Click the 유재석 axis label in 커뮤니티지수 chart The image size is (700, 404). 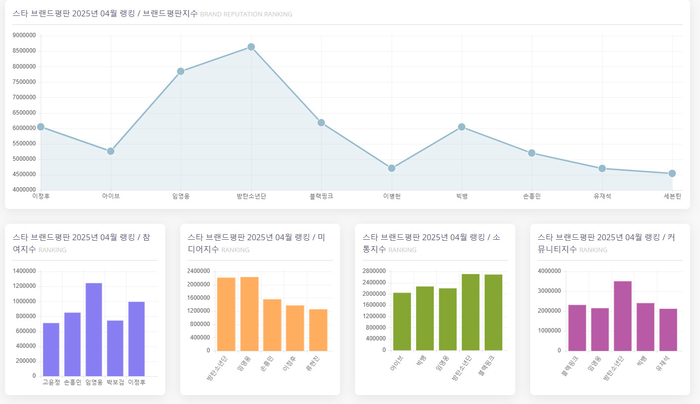[x=663, y=363]
